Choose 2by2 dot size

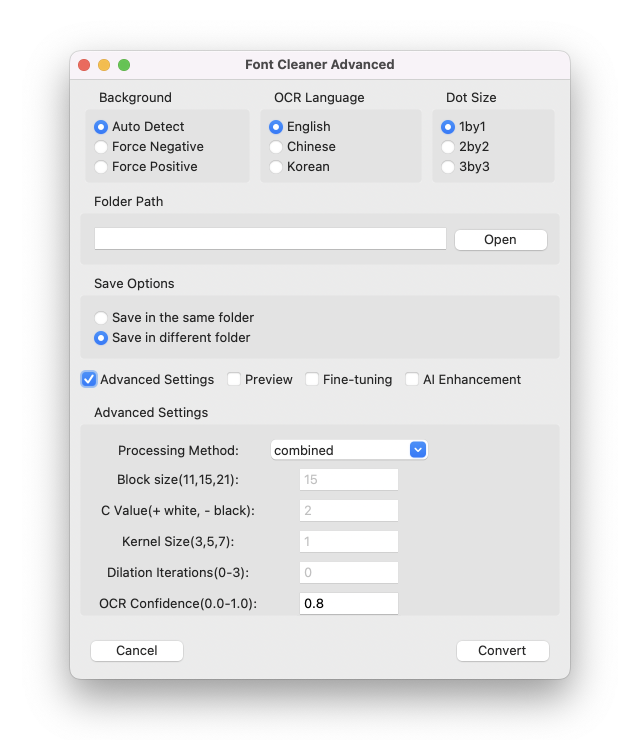(x=448, y=147)
